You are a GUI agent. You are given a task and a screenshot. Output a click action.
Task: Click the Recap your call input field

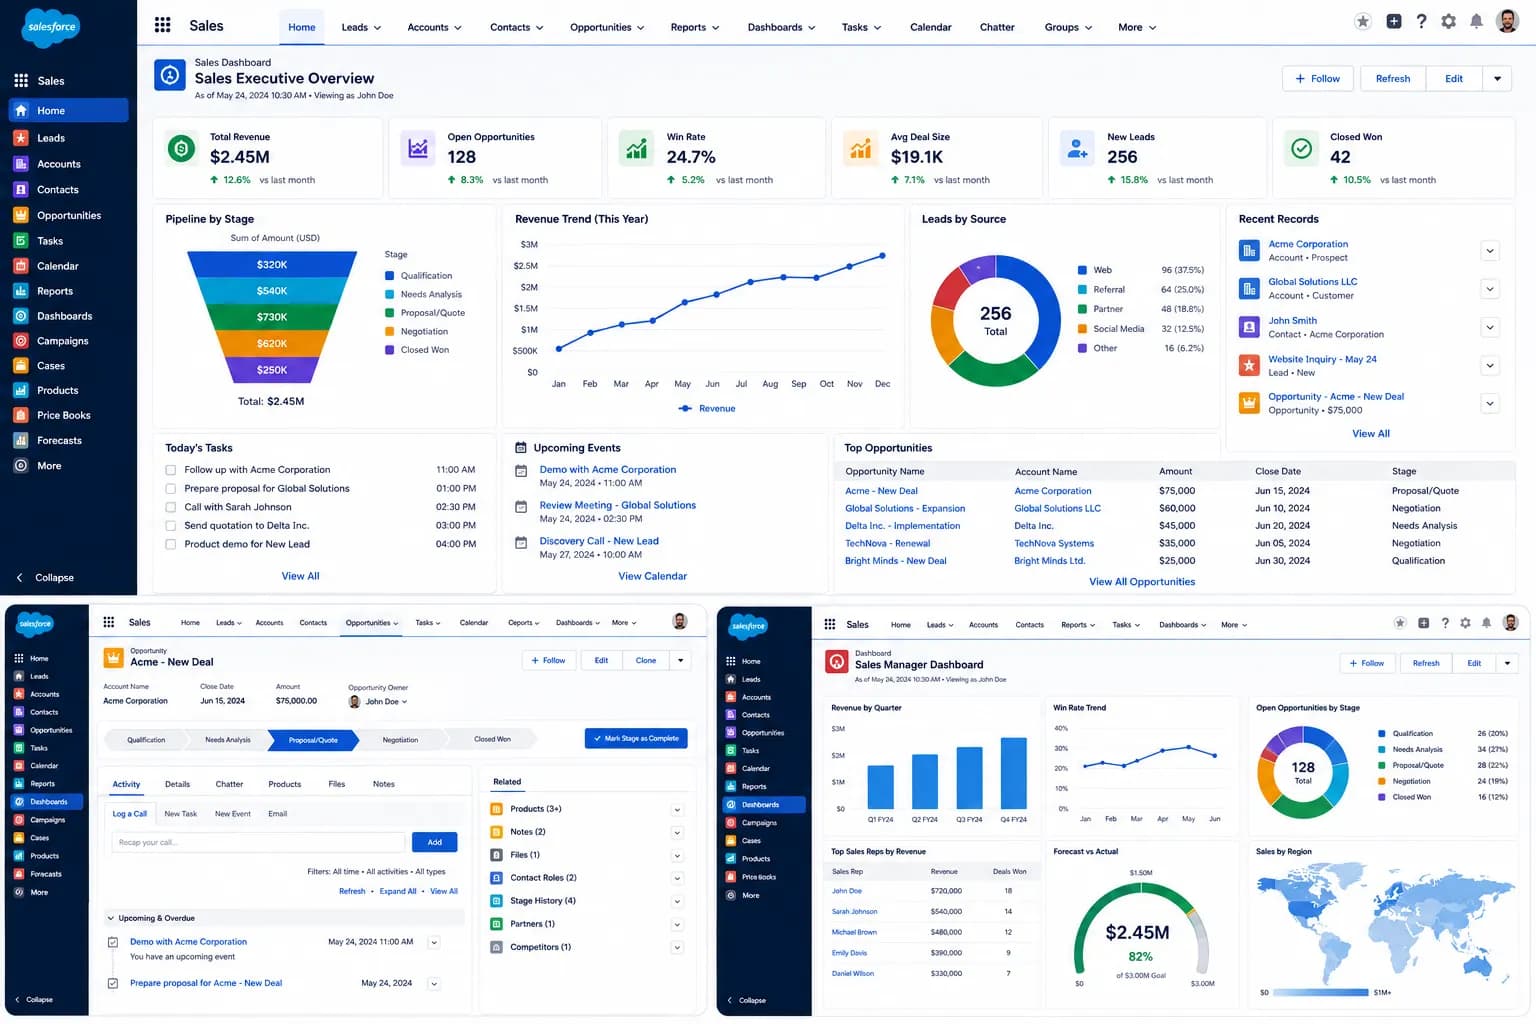(258, 842)
